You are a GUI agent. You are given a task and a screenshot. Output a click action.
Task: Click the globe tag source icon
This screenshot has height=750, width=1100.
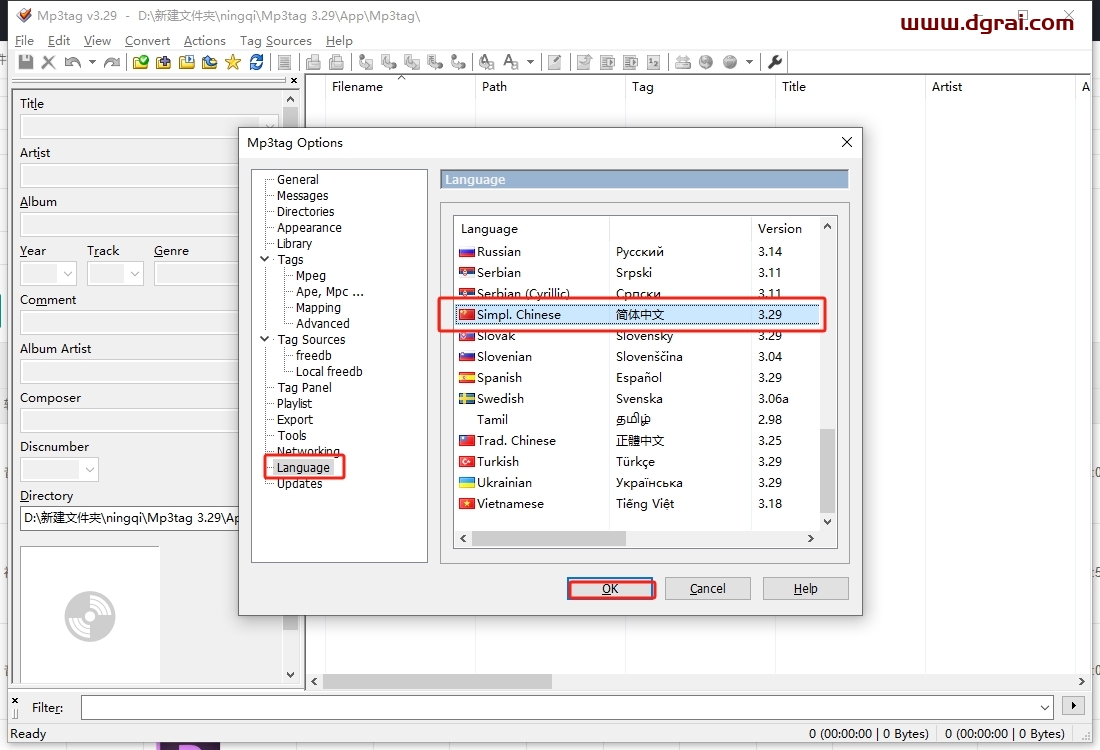pyautogui.click(x=706, y=62)
